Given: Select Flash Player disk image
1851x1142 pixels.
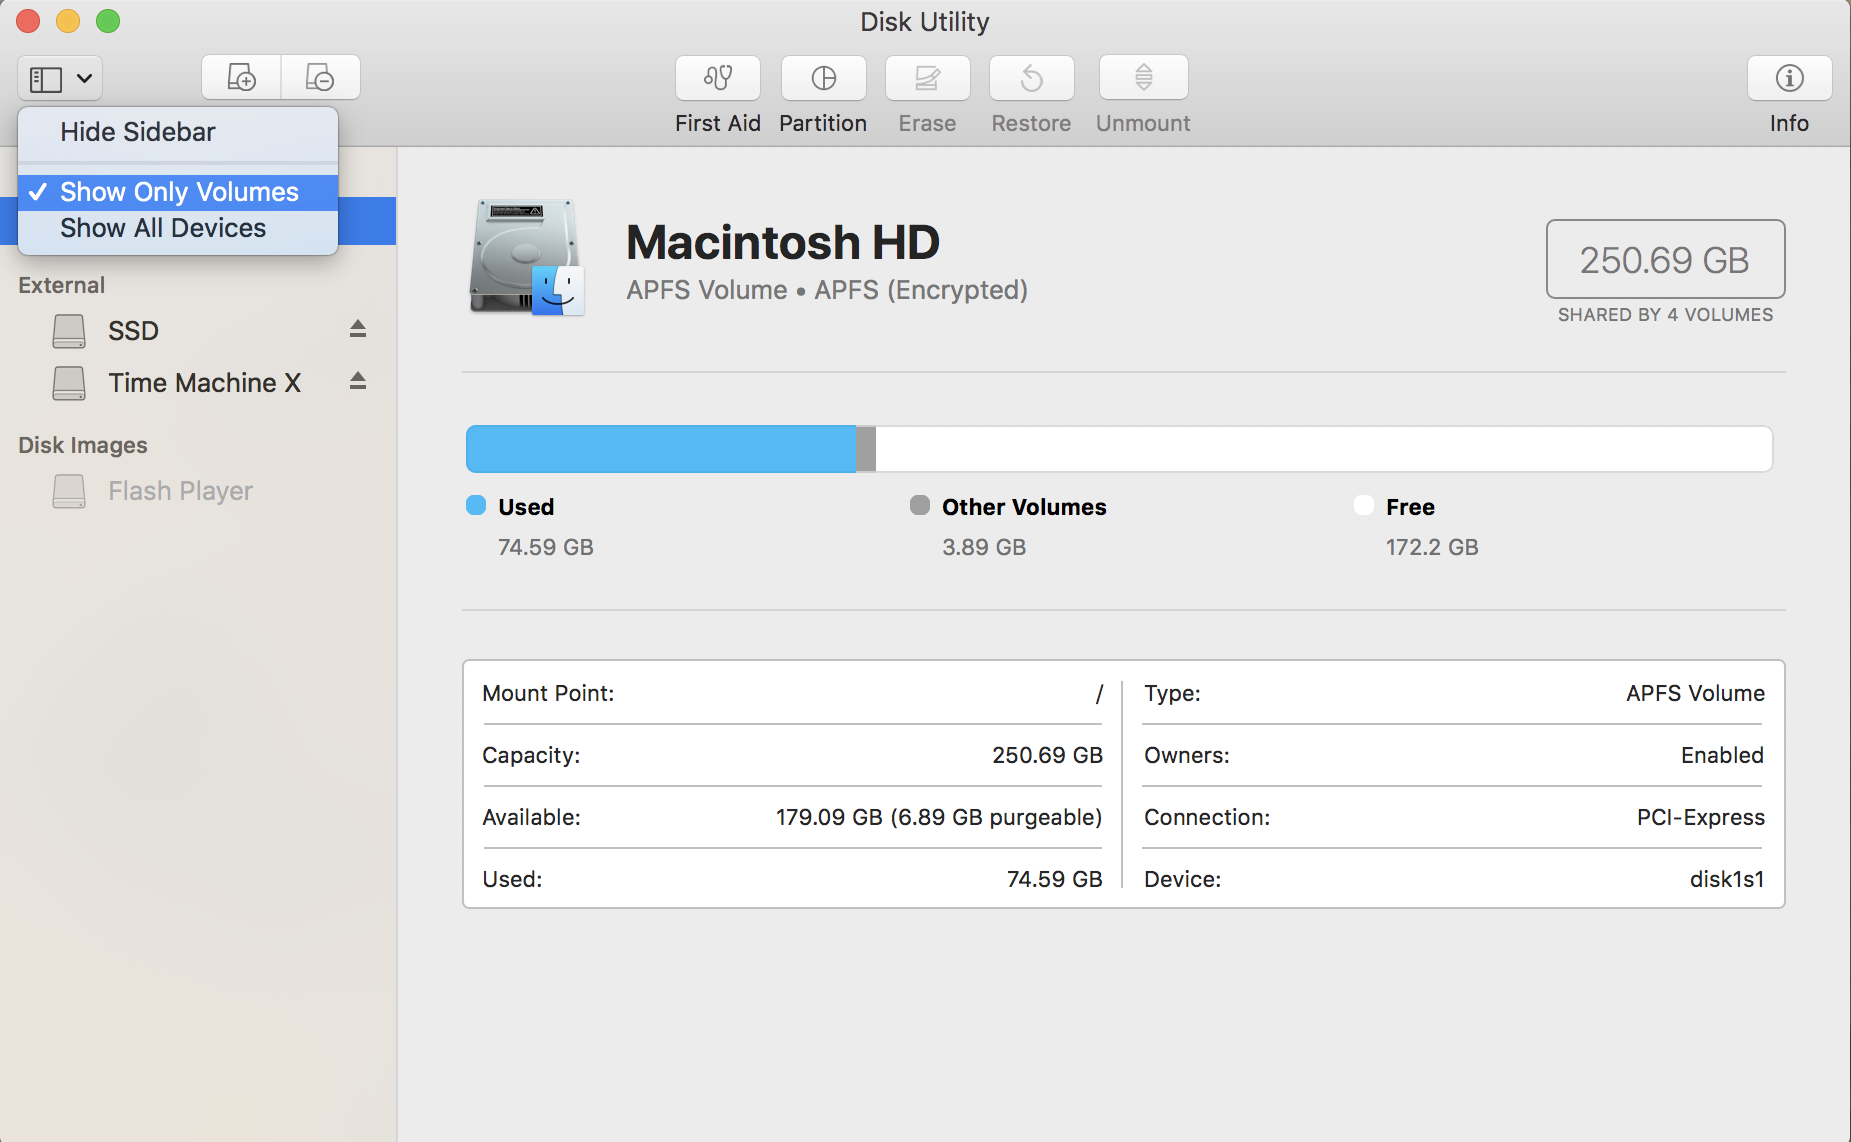Looking at the screenshot, I should click(180, 491).
